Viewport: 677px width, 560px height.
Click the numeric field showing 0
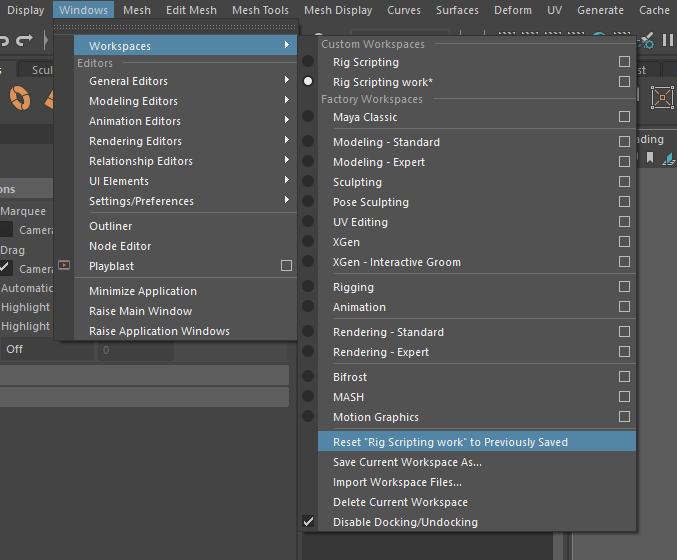pyautogui.click(x=136, y=350)
